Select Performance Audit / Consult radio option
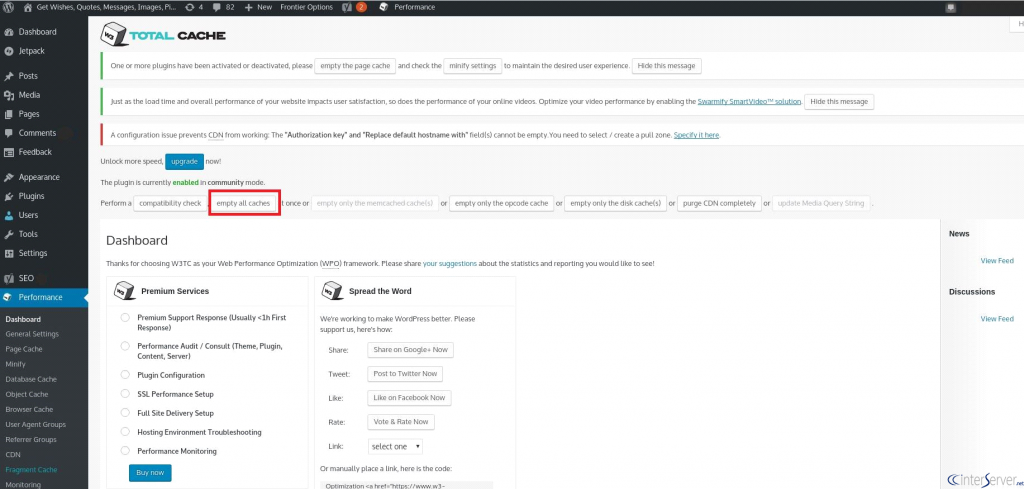Viewport: 1024px width, 489px height. [x=125, y=346]
